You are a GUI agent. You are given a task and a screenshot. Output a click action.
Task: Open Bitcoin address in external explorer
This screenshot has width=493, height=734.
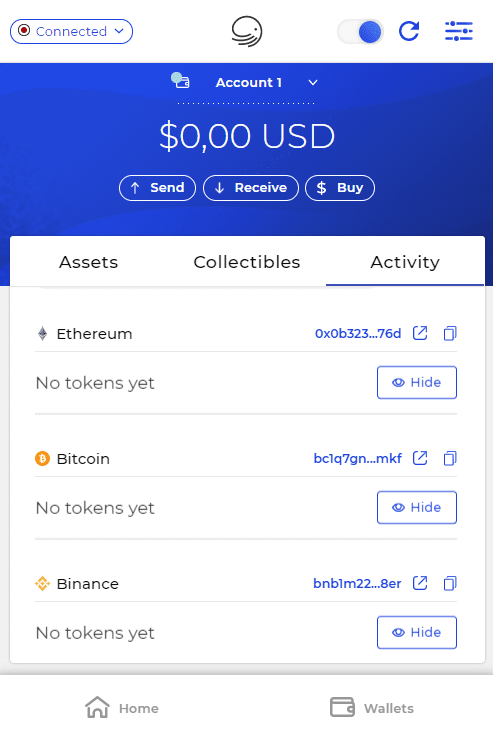point(420,458)
